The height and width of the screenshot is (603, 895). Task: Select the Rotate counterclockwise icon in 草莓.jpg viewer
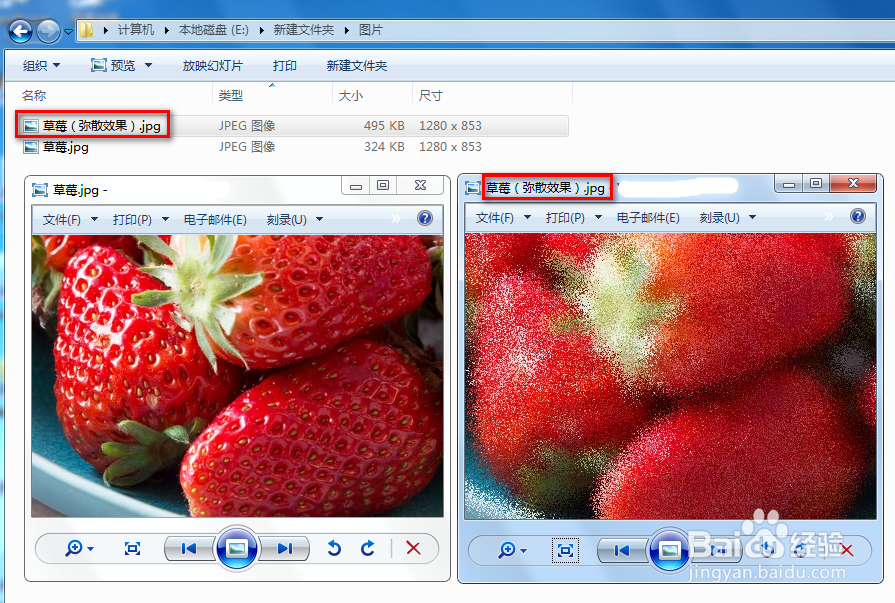(x=334, y=549)
